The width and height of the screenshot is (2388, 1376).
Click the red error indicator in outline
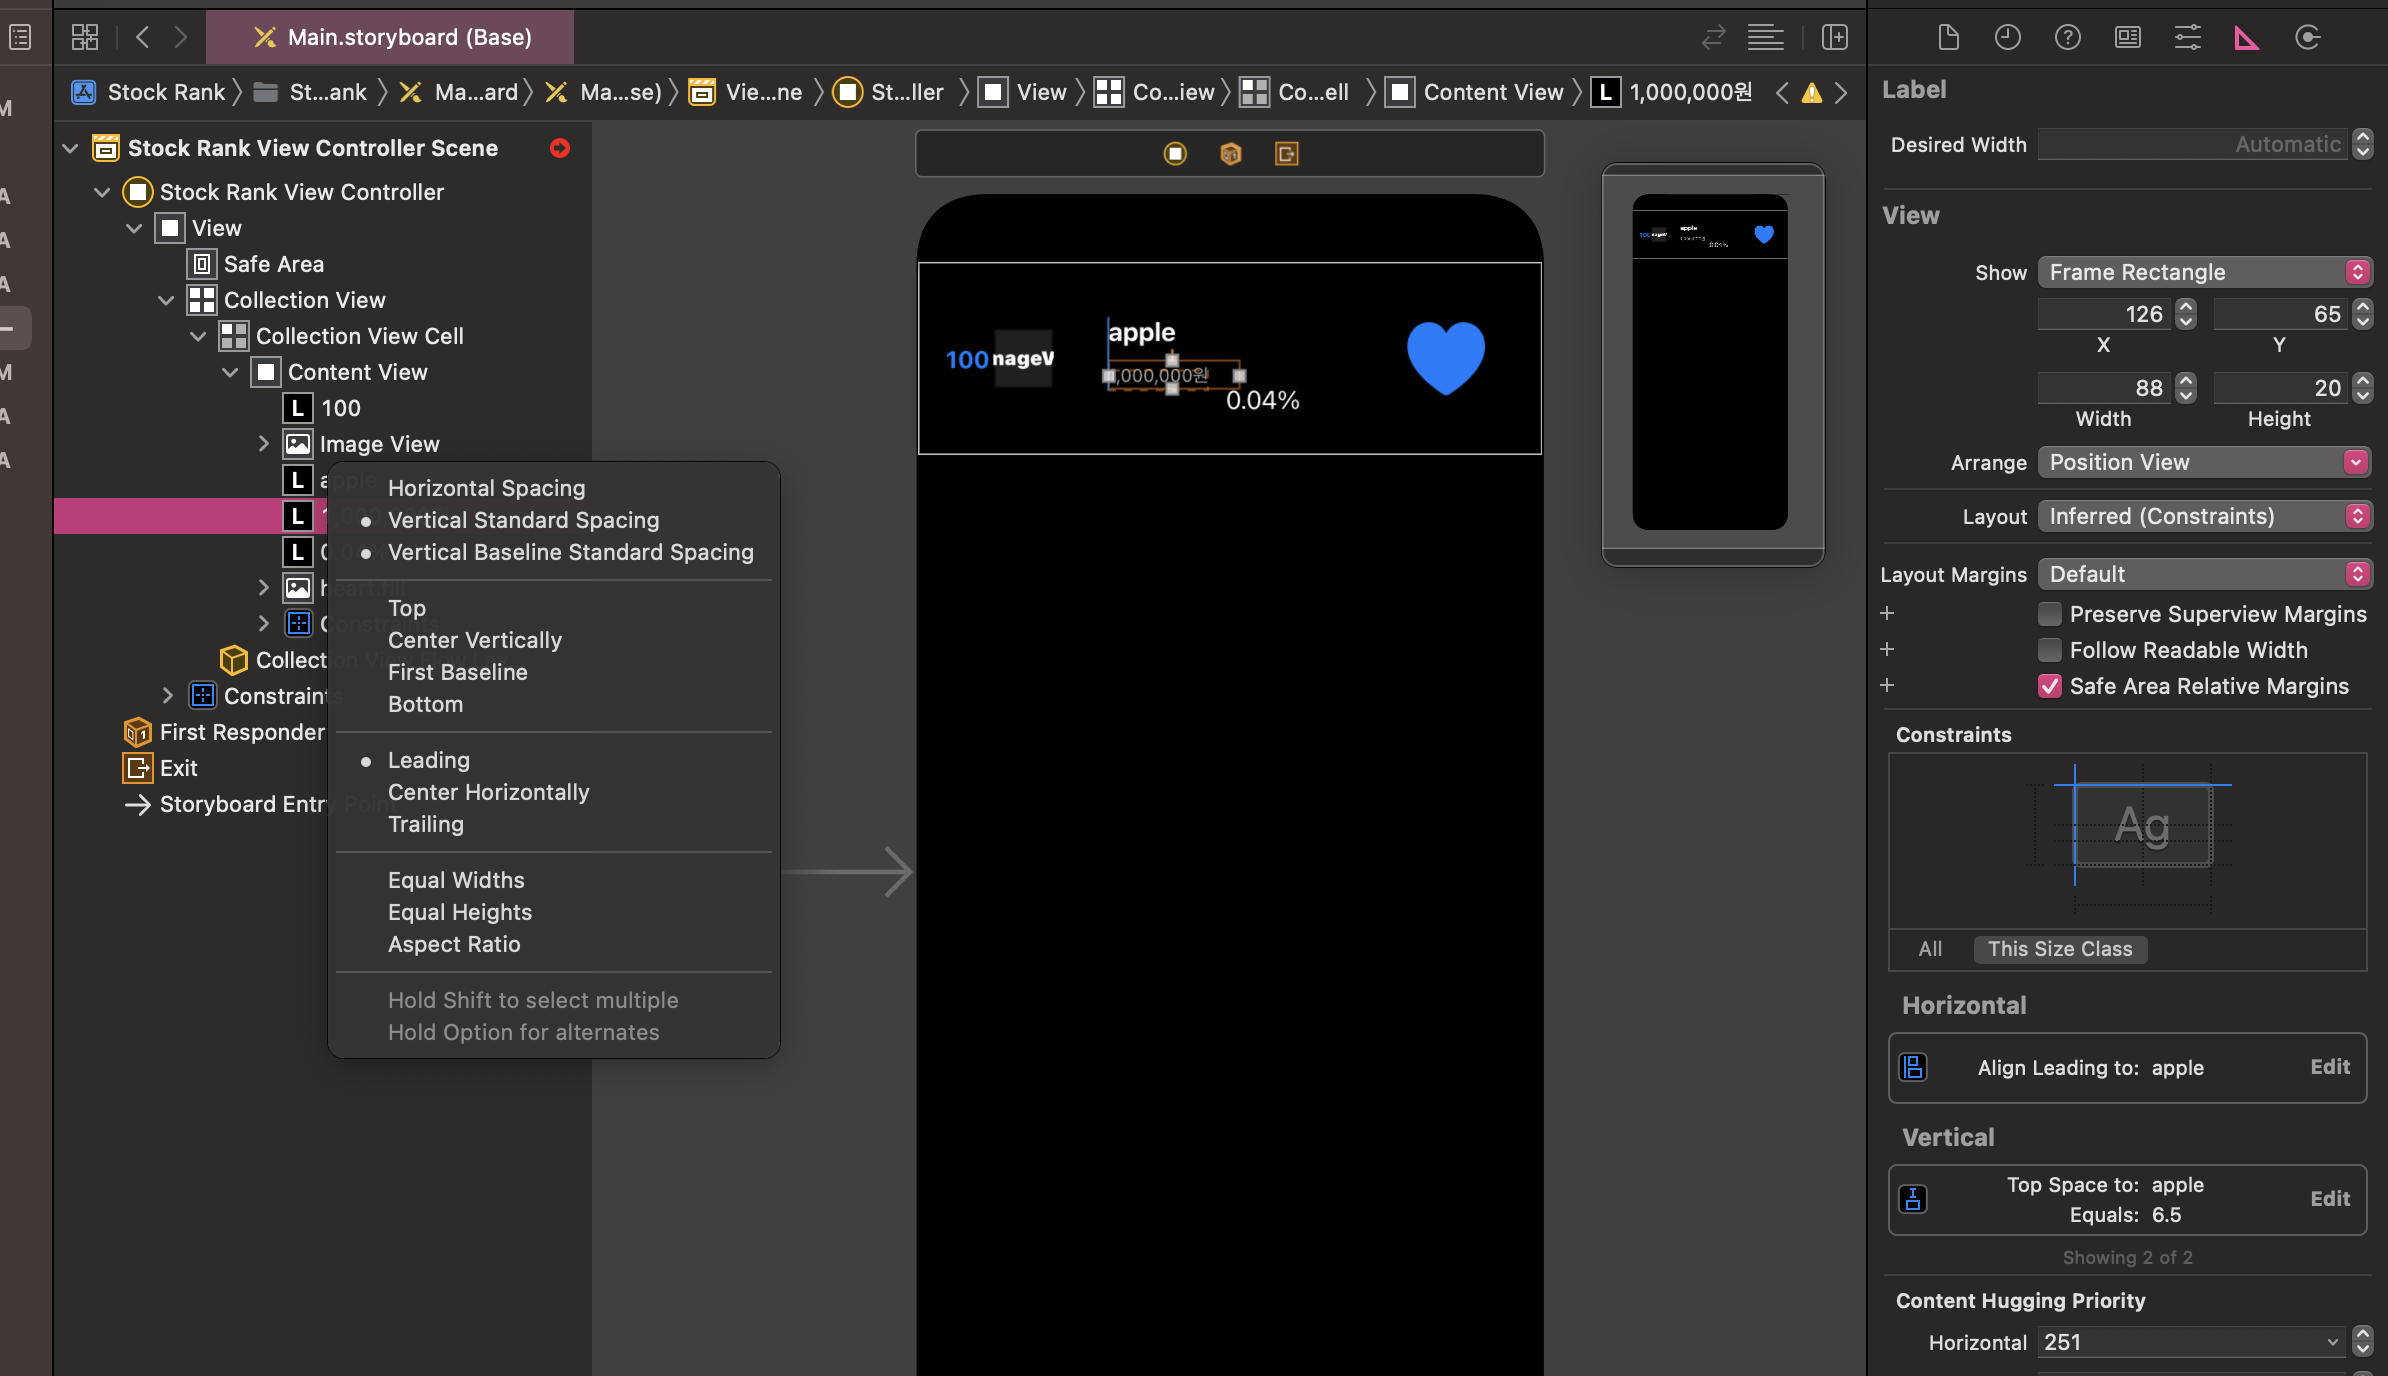(560, 148)
